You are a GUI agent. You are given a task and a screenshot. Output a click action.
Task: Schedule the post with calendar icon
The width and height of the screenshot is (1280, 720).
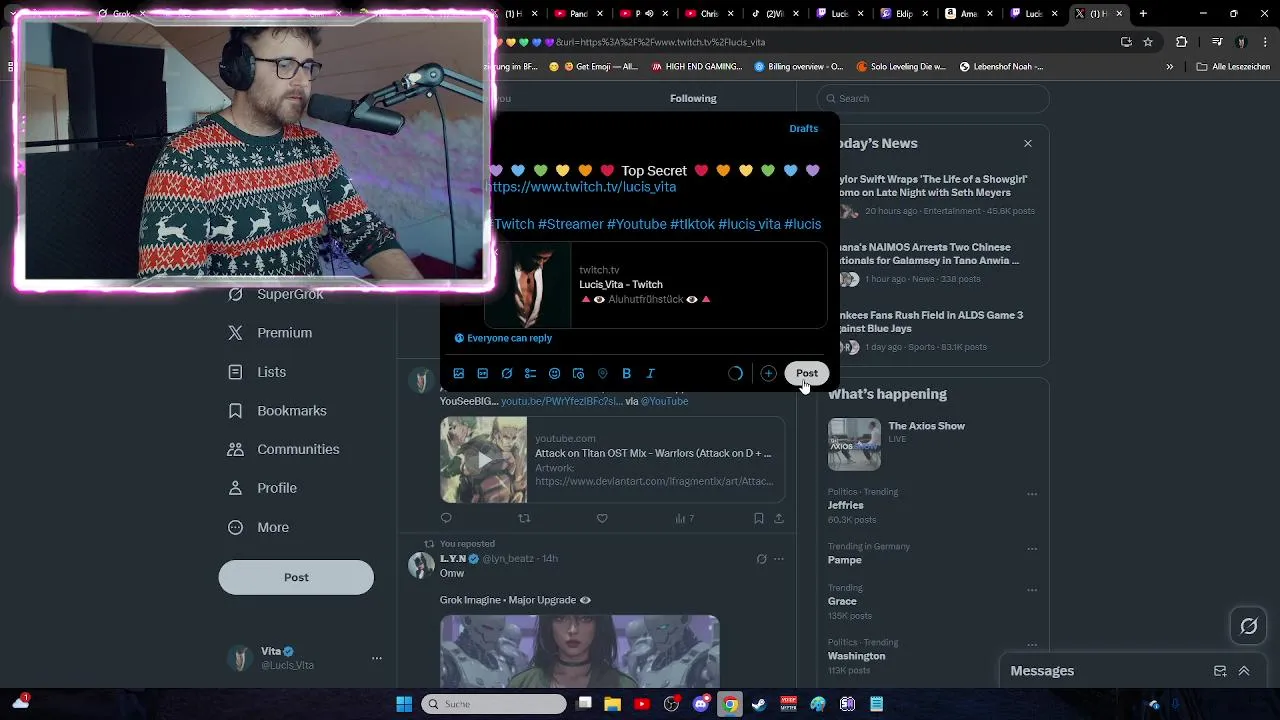579,373
